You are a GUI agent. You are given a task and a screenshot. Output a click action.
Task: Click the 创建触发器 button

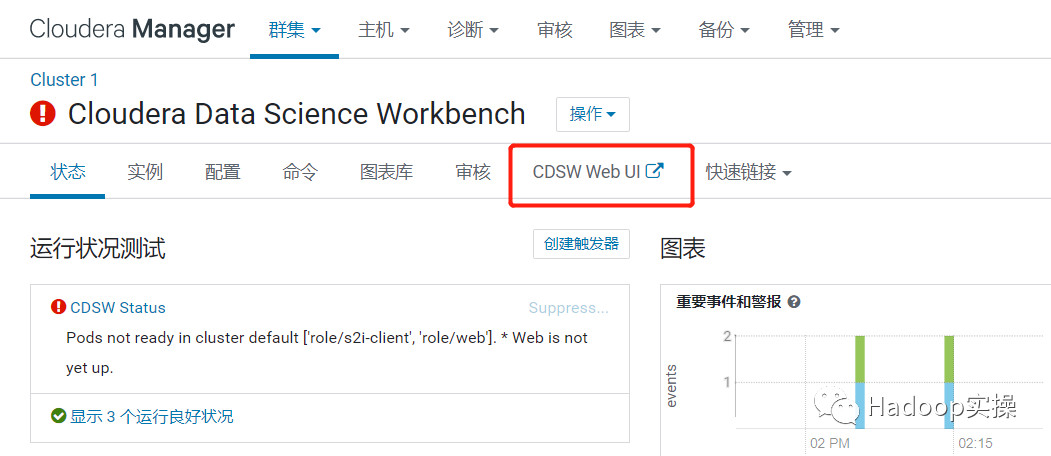pos(581,244)
